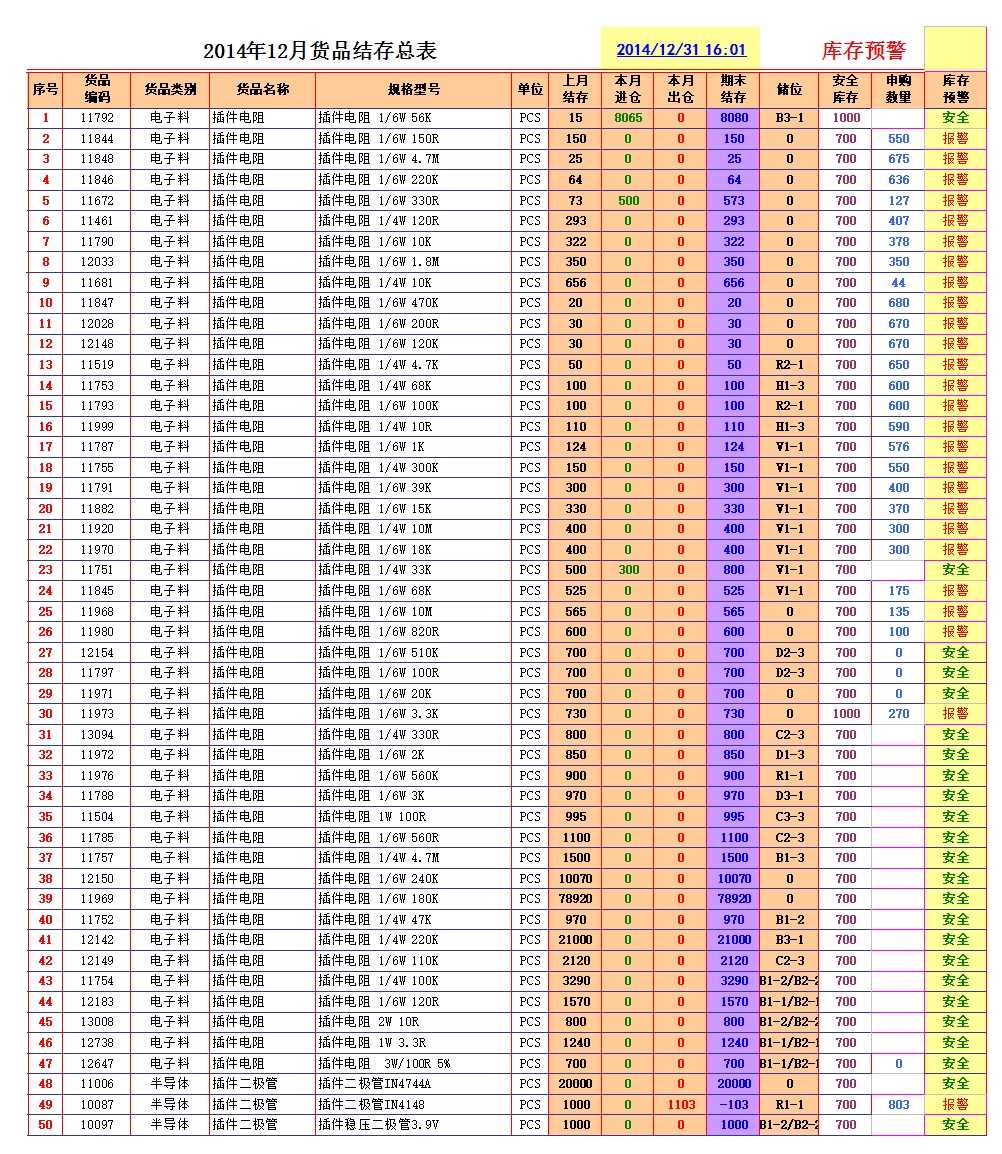Screen dimensions: 1002x1154
Task: Click the 插件二极管IN4744A specification cell
Action: 413,1084
